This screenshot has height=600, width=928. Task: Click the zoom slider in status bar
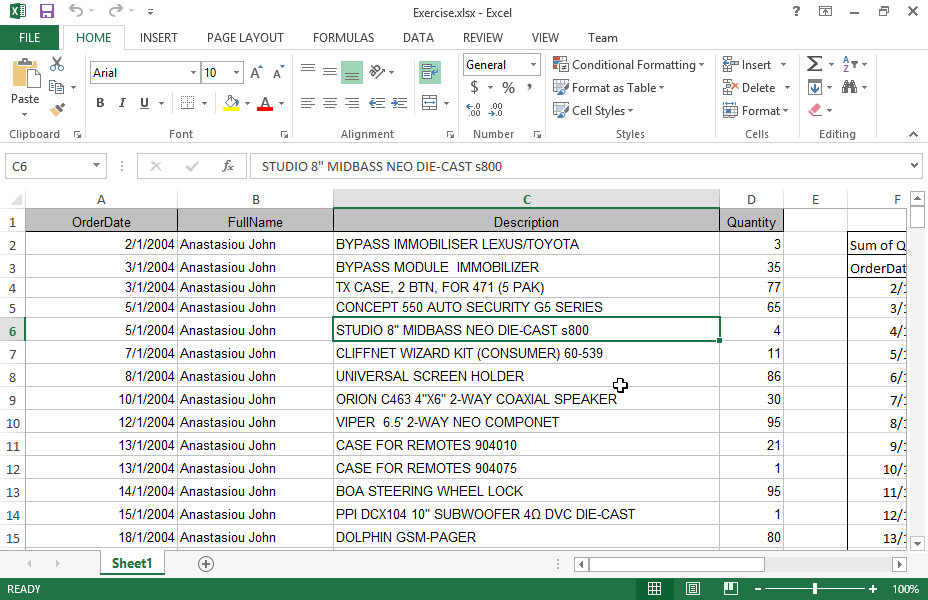(815, 589)
